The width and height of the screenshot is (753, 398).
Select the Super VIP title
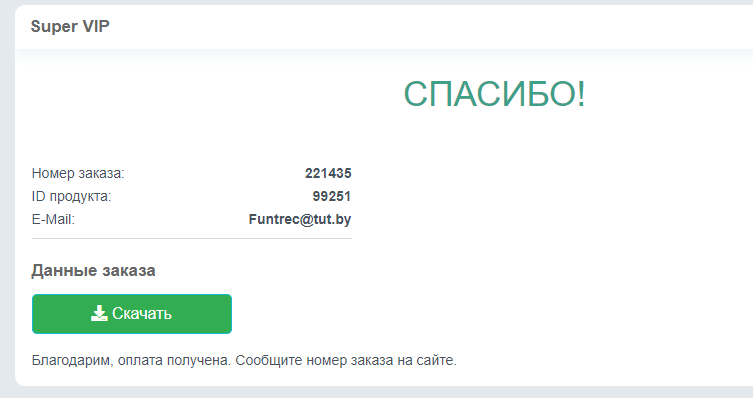(70, 26)
